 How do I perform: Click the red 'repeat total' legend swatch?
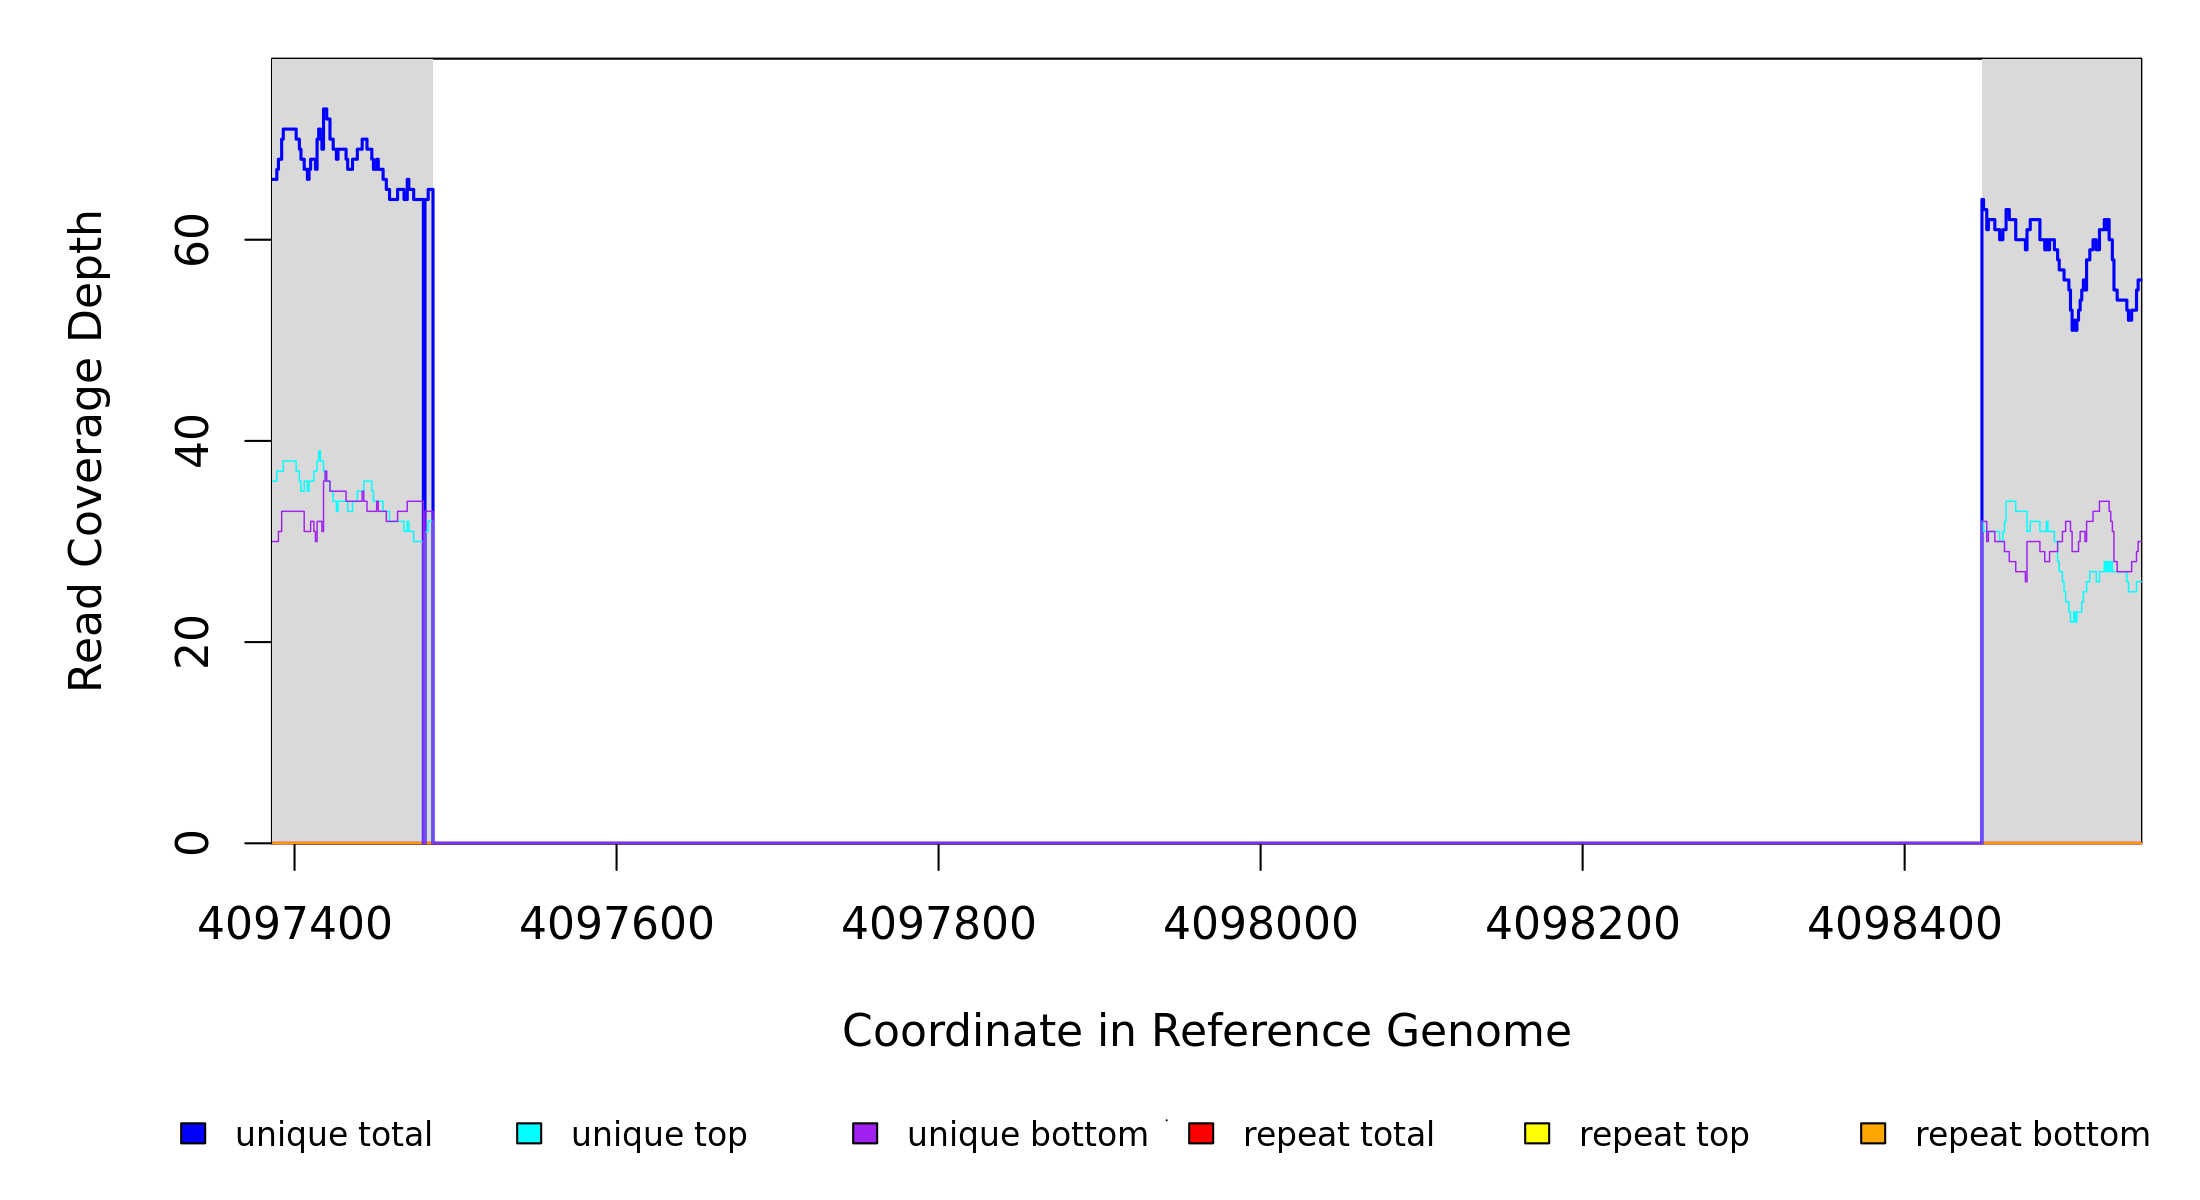[x=1201, y=1133]
